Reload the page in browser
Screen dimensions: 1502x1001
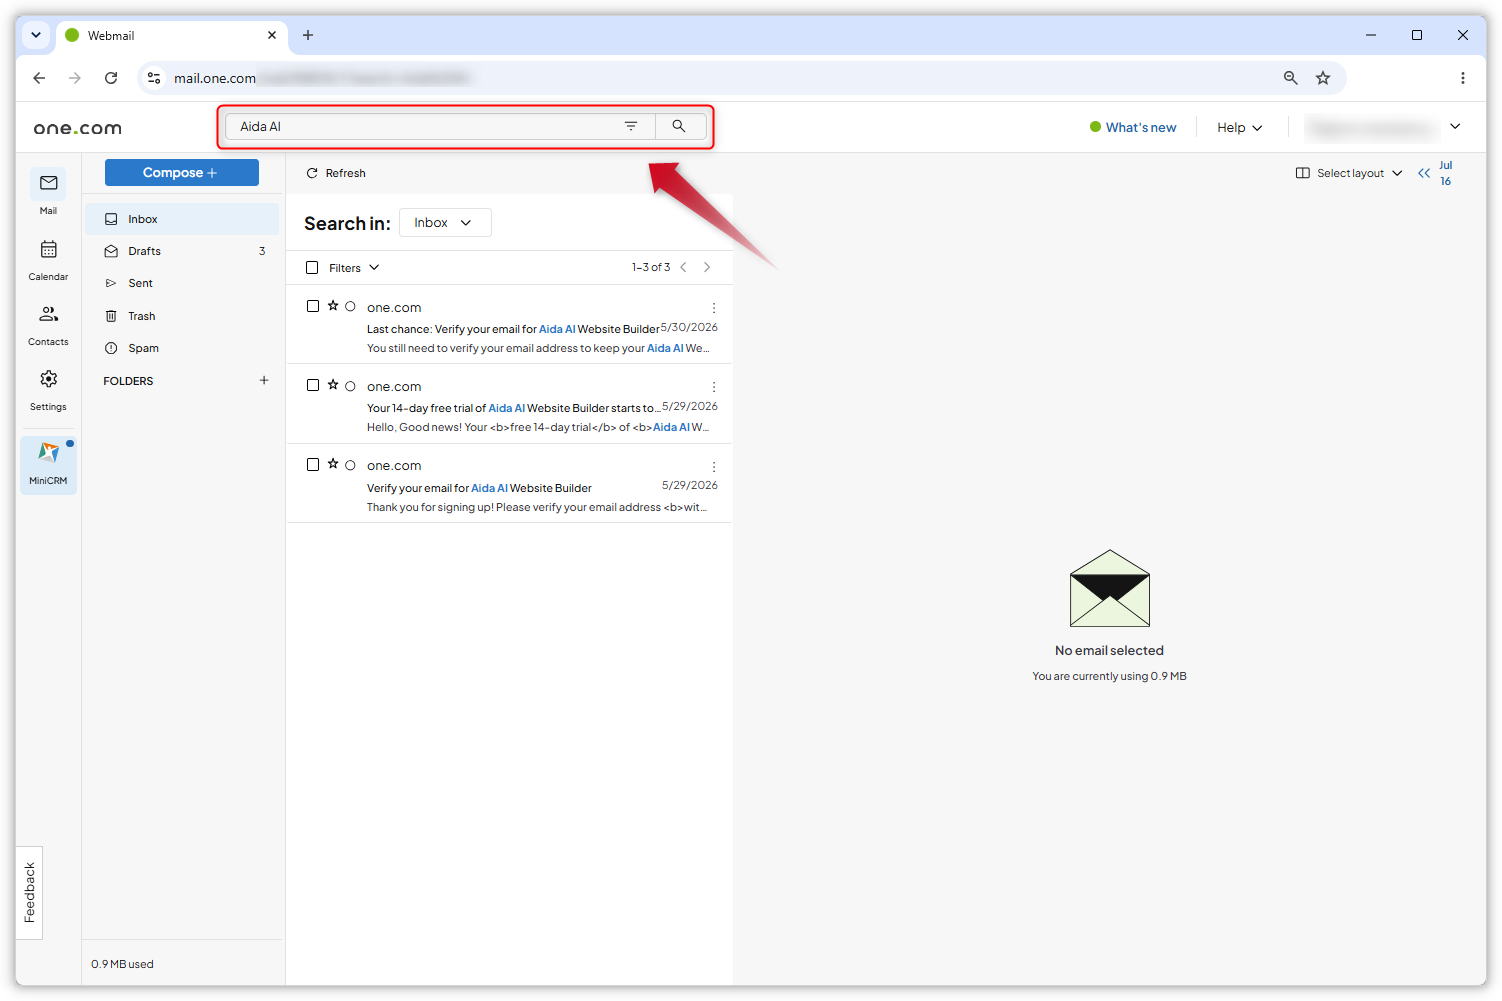click(x=111, y=78)
